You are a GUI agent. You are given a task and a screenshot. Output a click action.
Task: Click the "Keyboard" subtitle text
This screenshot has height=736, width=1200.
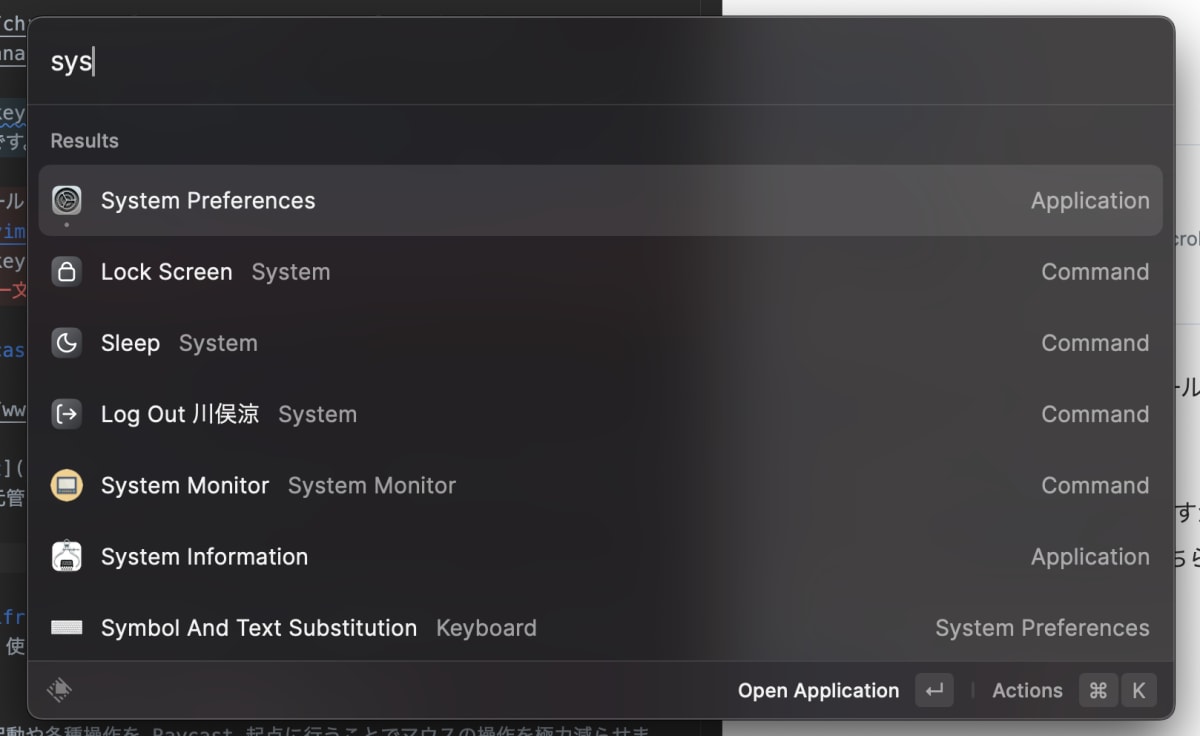tap(486, 628)
